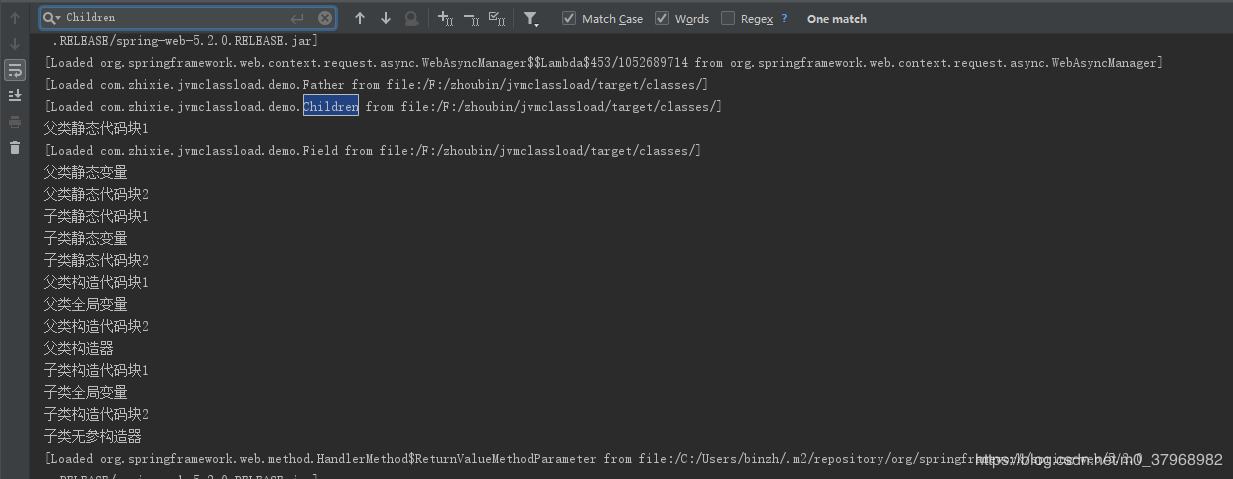Viewport: 1233px width, 479px height.
Task: Clear console with the trash icon
Action: [x=14, y=148]
